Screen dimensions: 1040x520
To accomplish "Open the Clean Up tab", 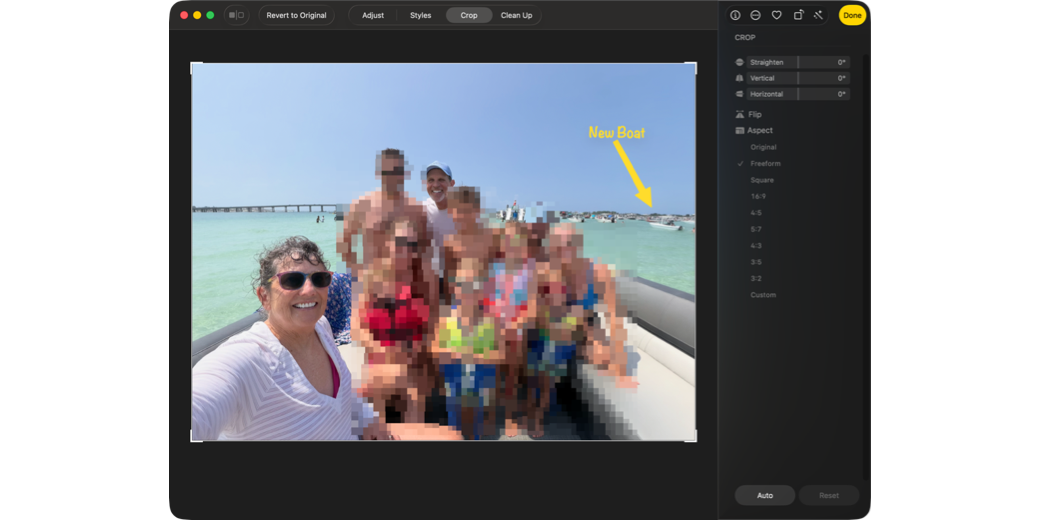I will pyautogui.click(x=516, y=15).
